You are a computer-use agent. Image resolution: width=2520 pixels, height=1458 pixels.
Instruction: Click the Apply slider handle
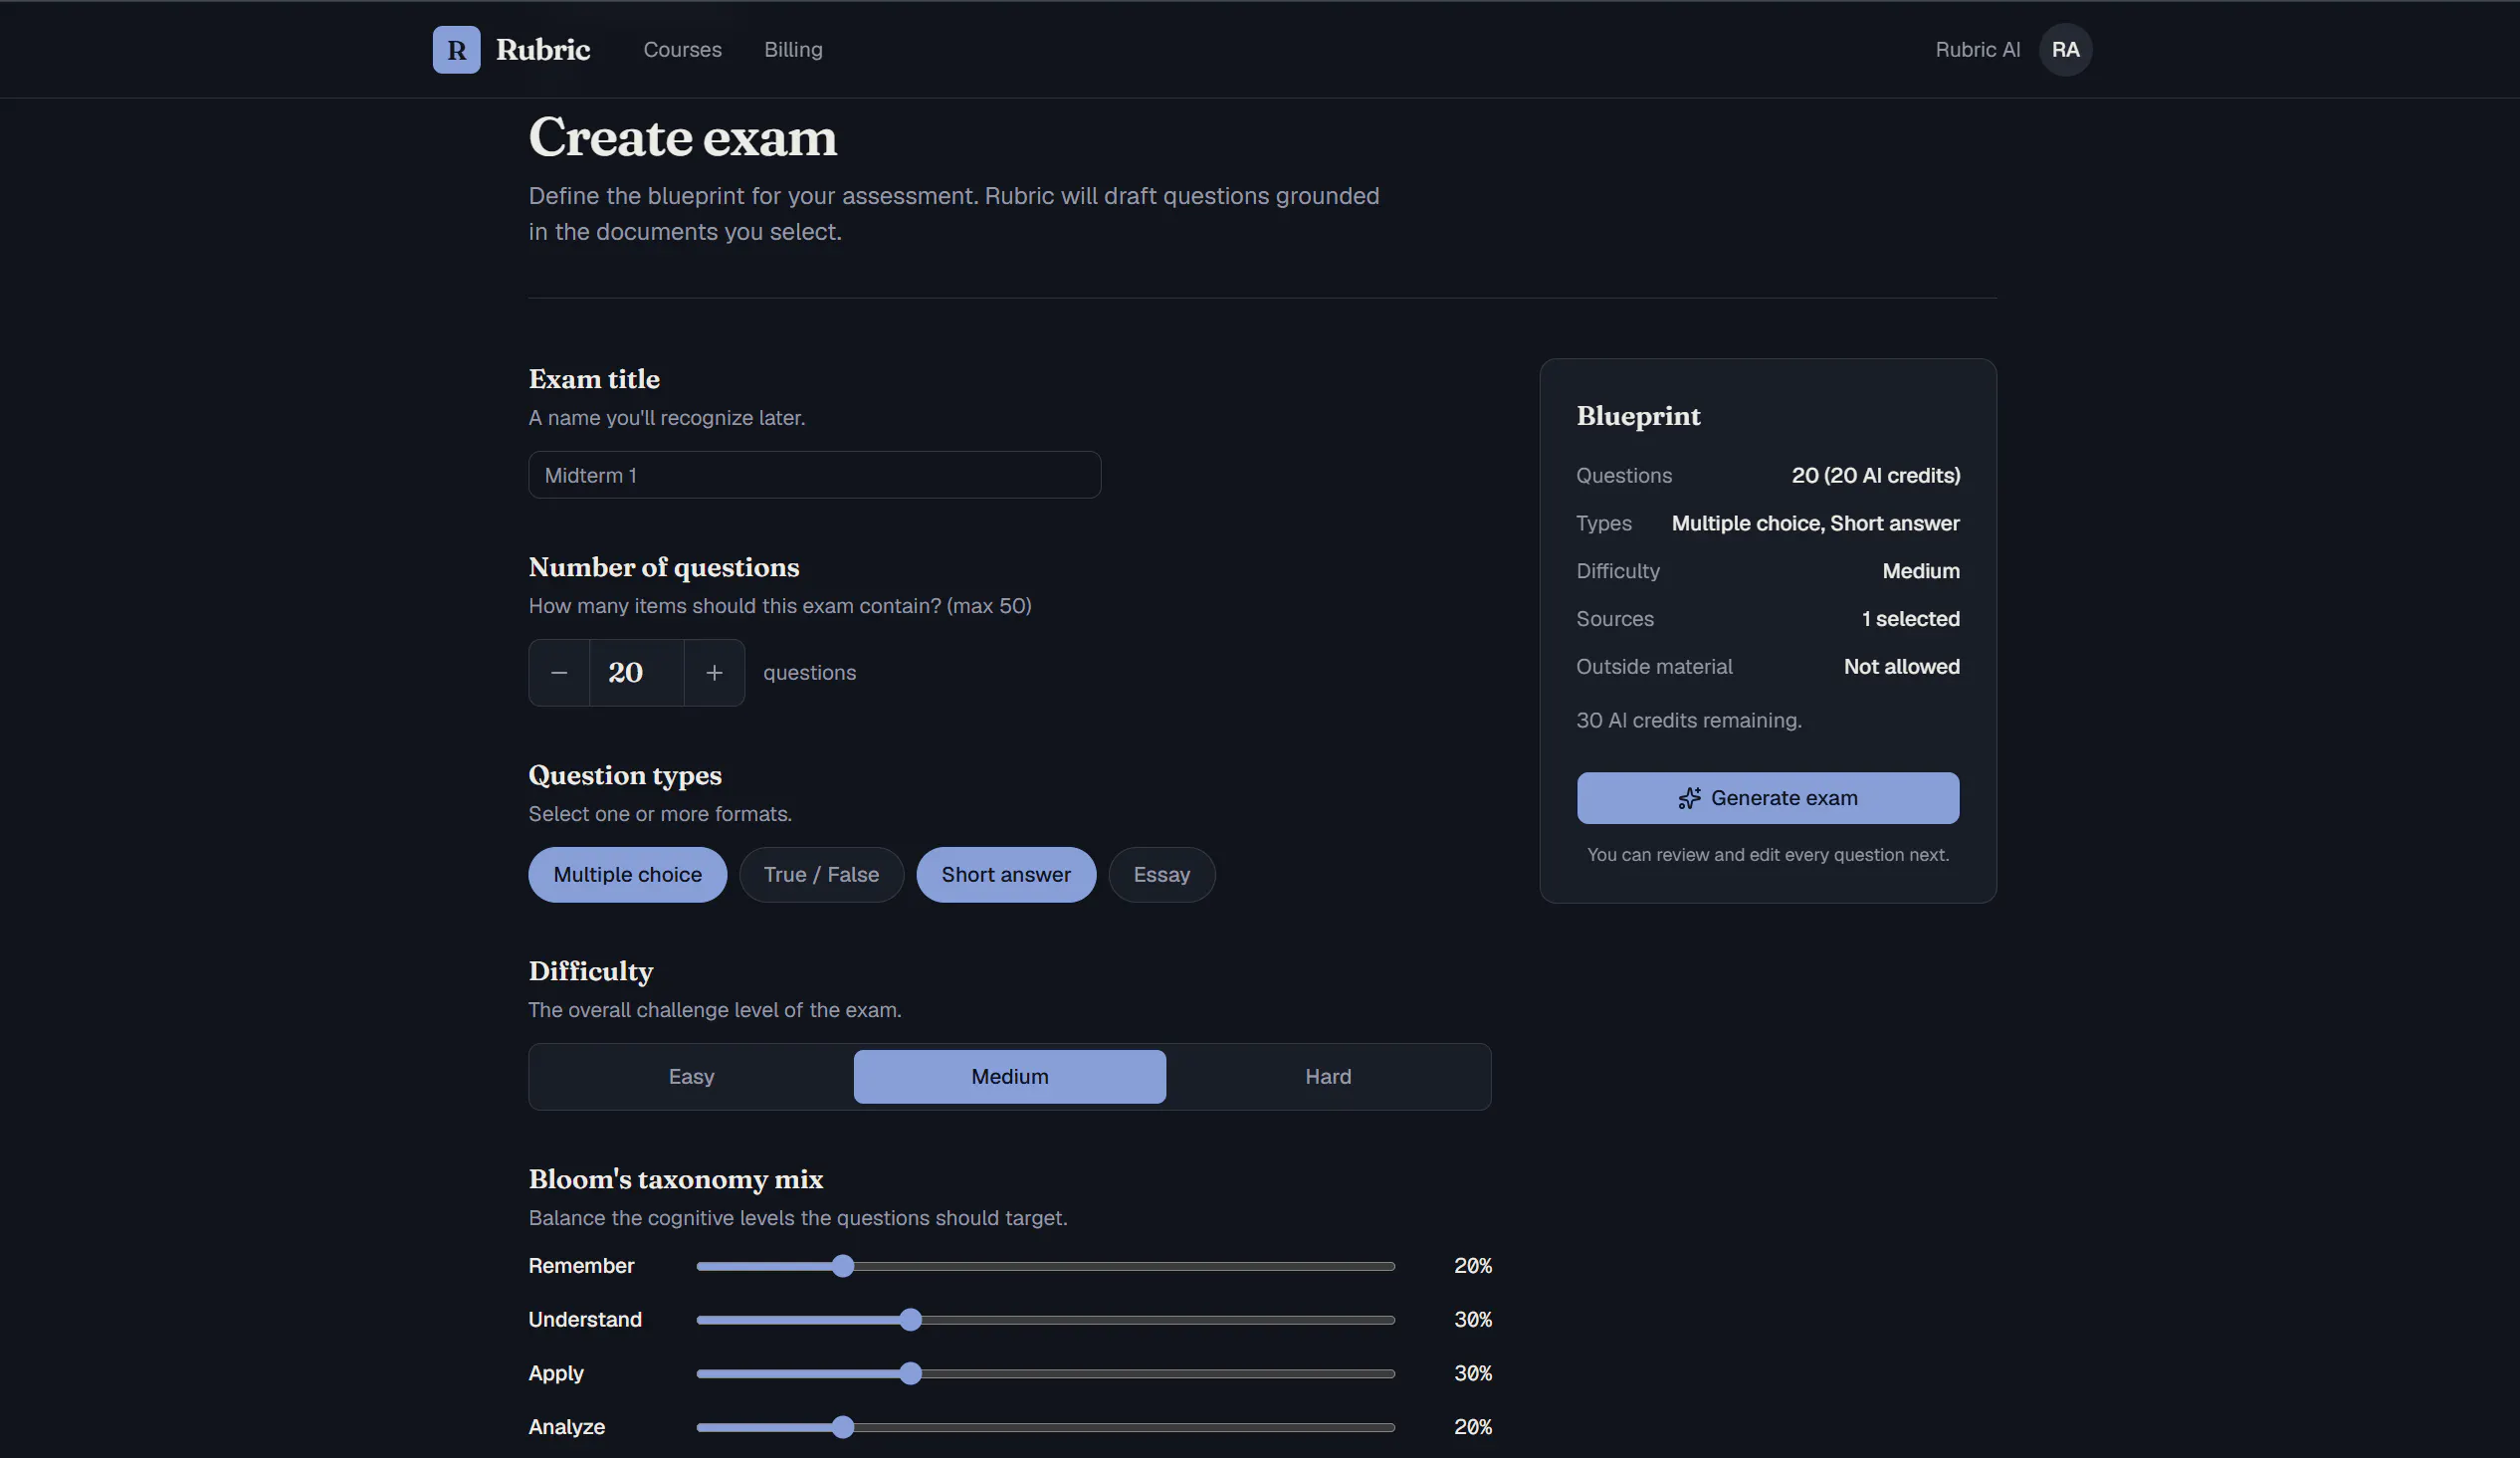click(910, 1373)
